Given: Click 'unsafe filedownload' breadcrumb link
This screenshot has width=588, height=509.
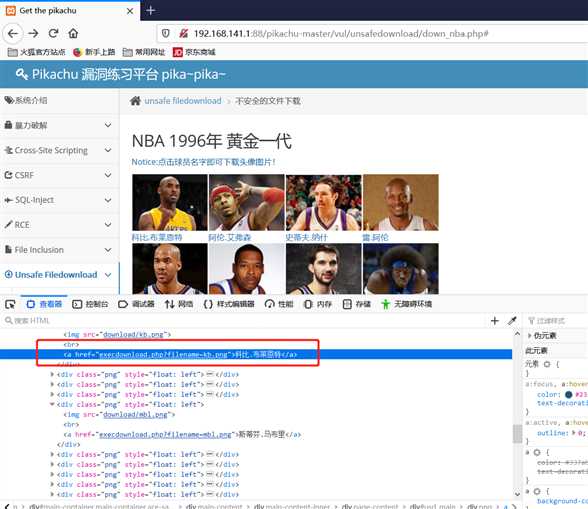Looking at the screenshot, I should point(183,101).
